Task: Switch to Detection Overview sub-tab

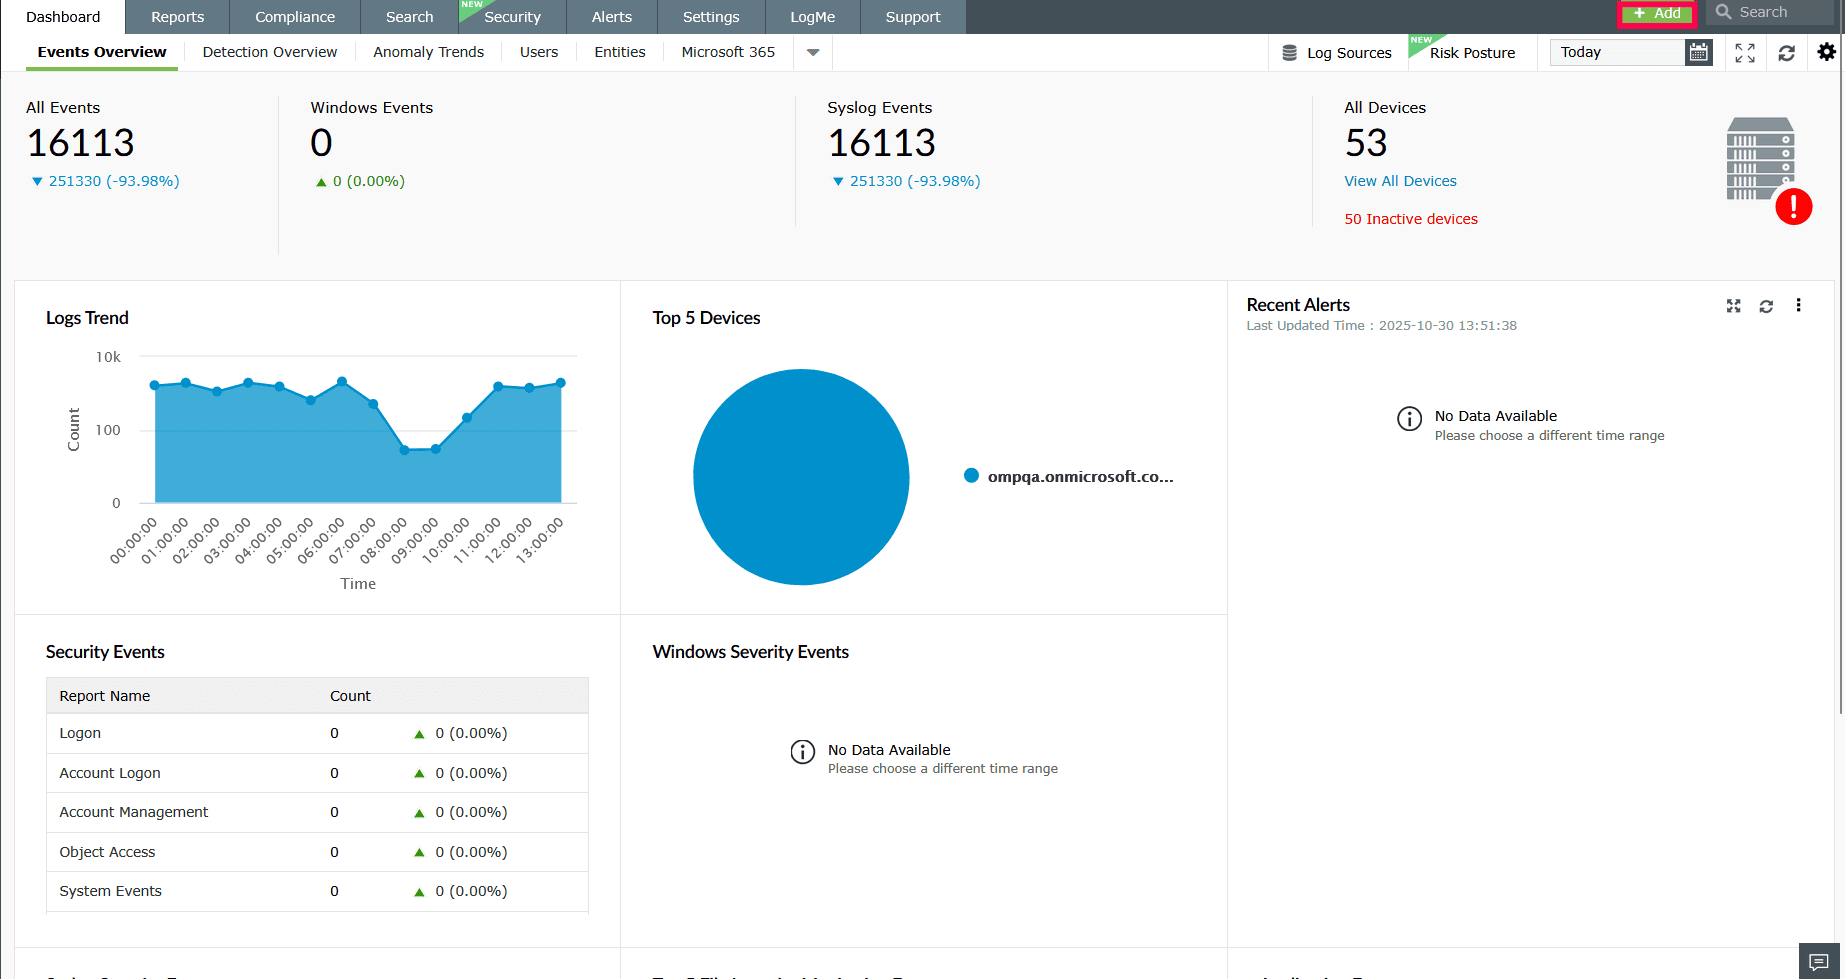Action: coord(270,52)
